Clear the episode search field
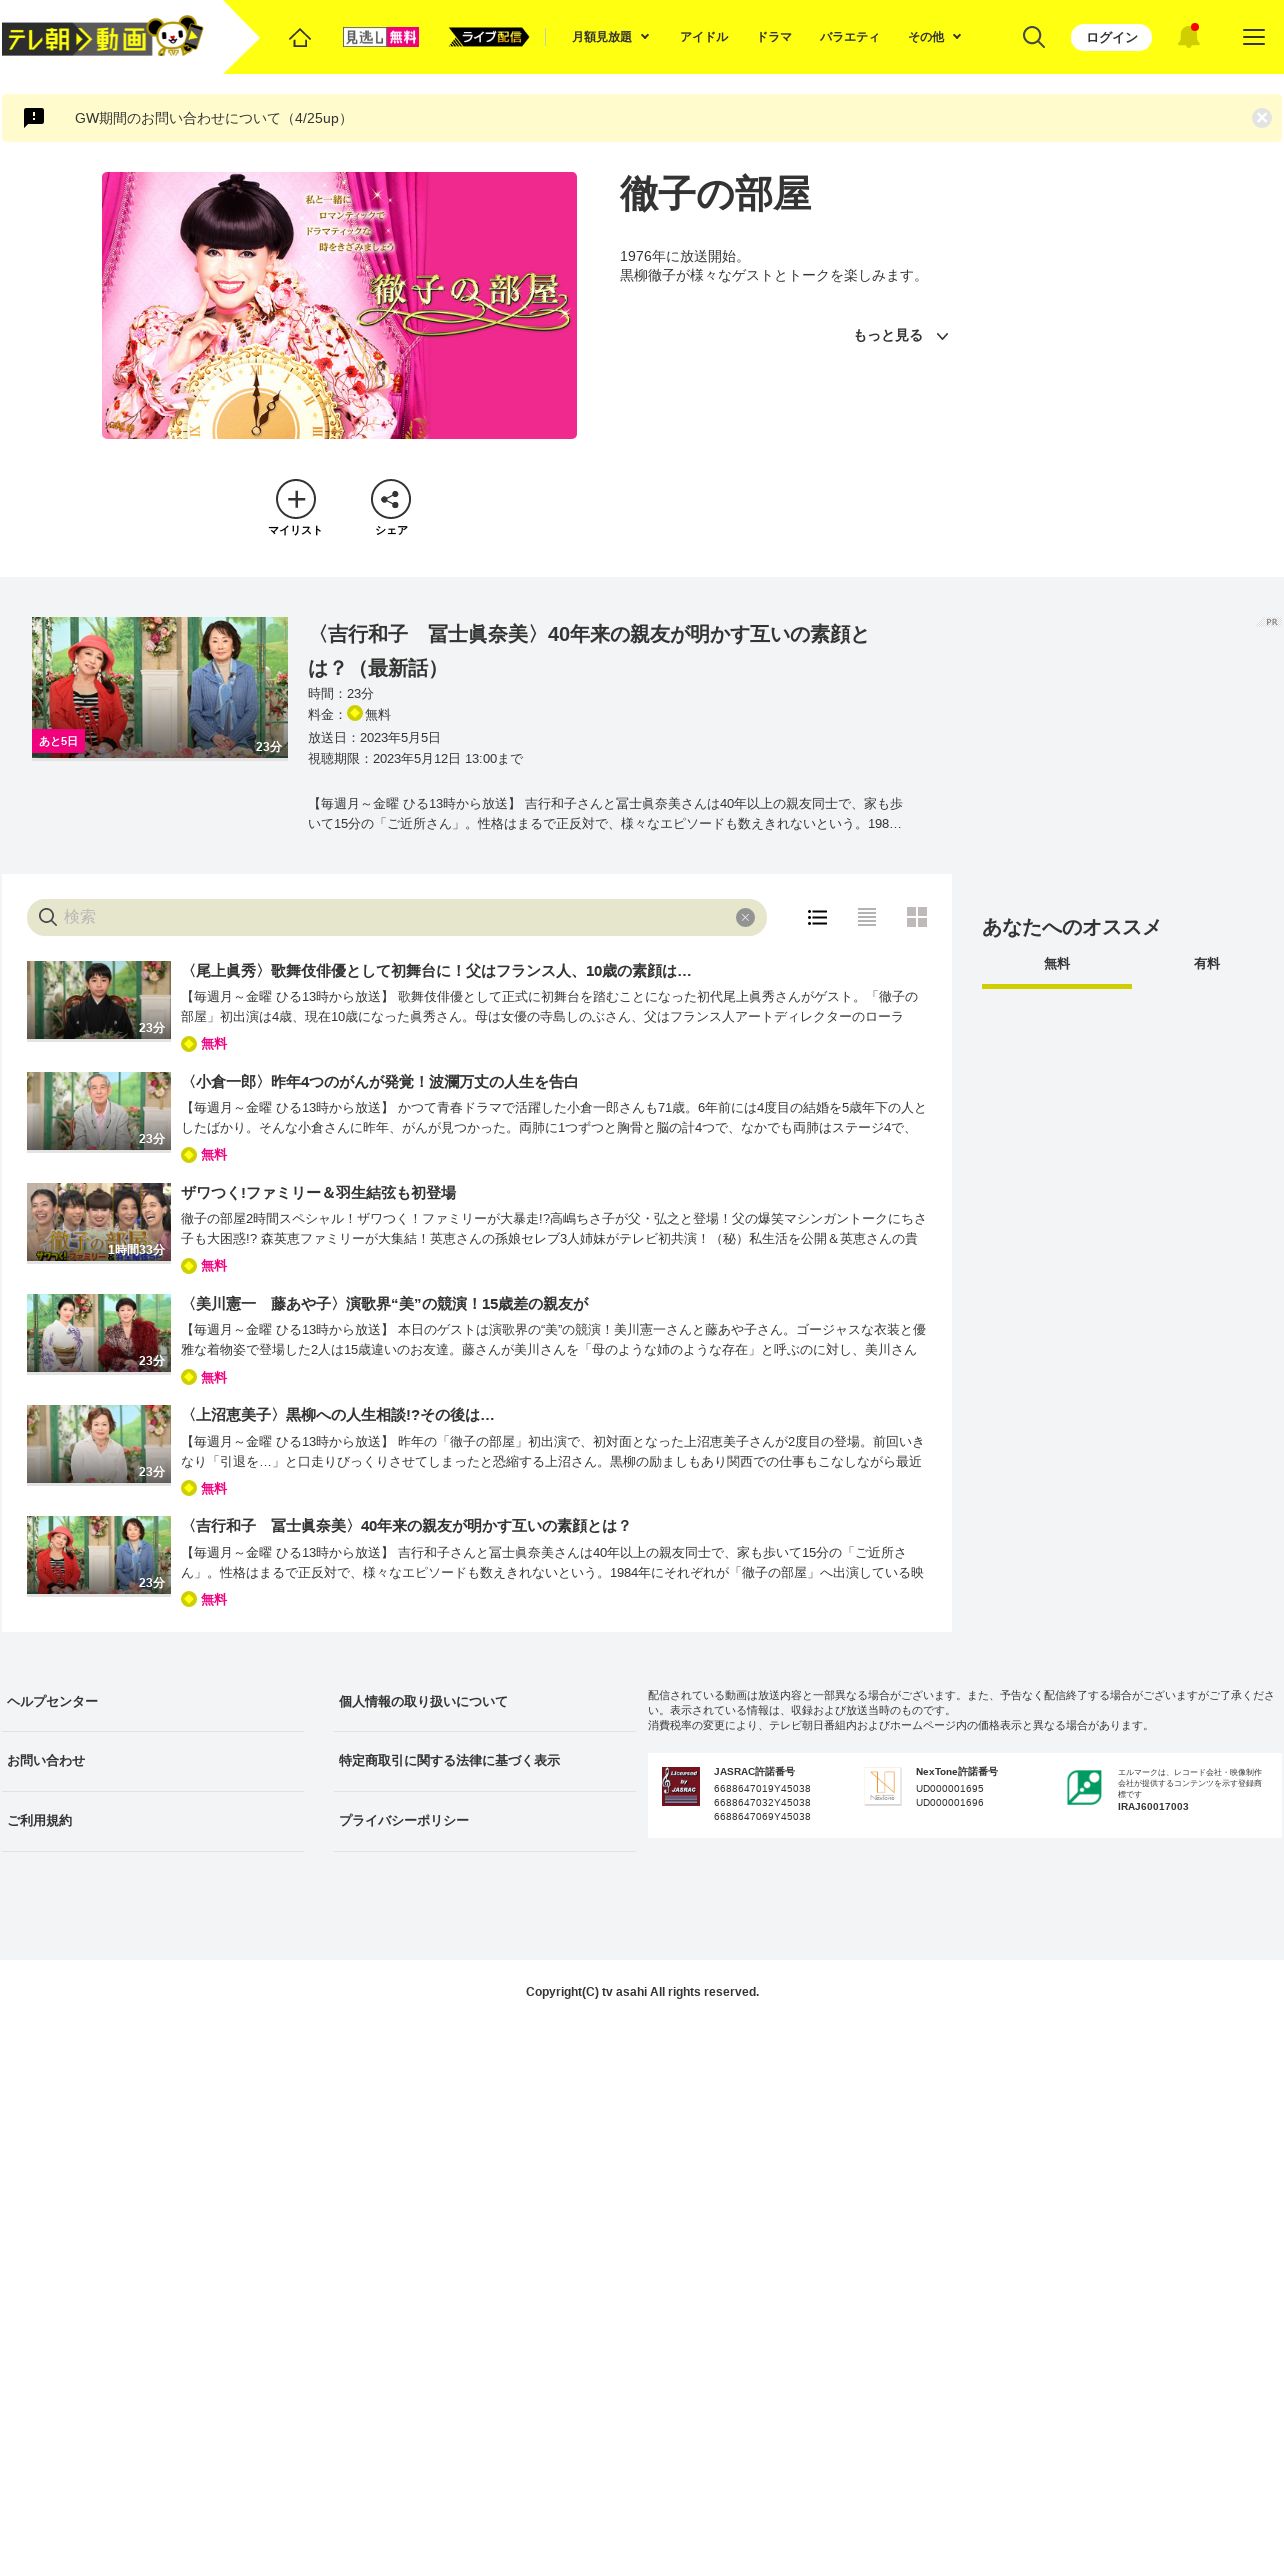1284x2568 pixels. click(745, 917)
